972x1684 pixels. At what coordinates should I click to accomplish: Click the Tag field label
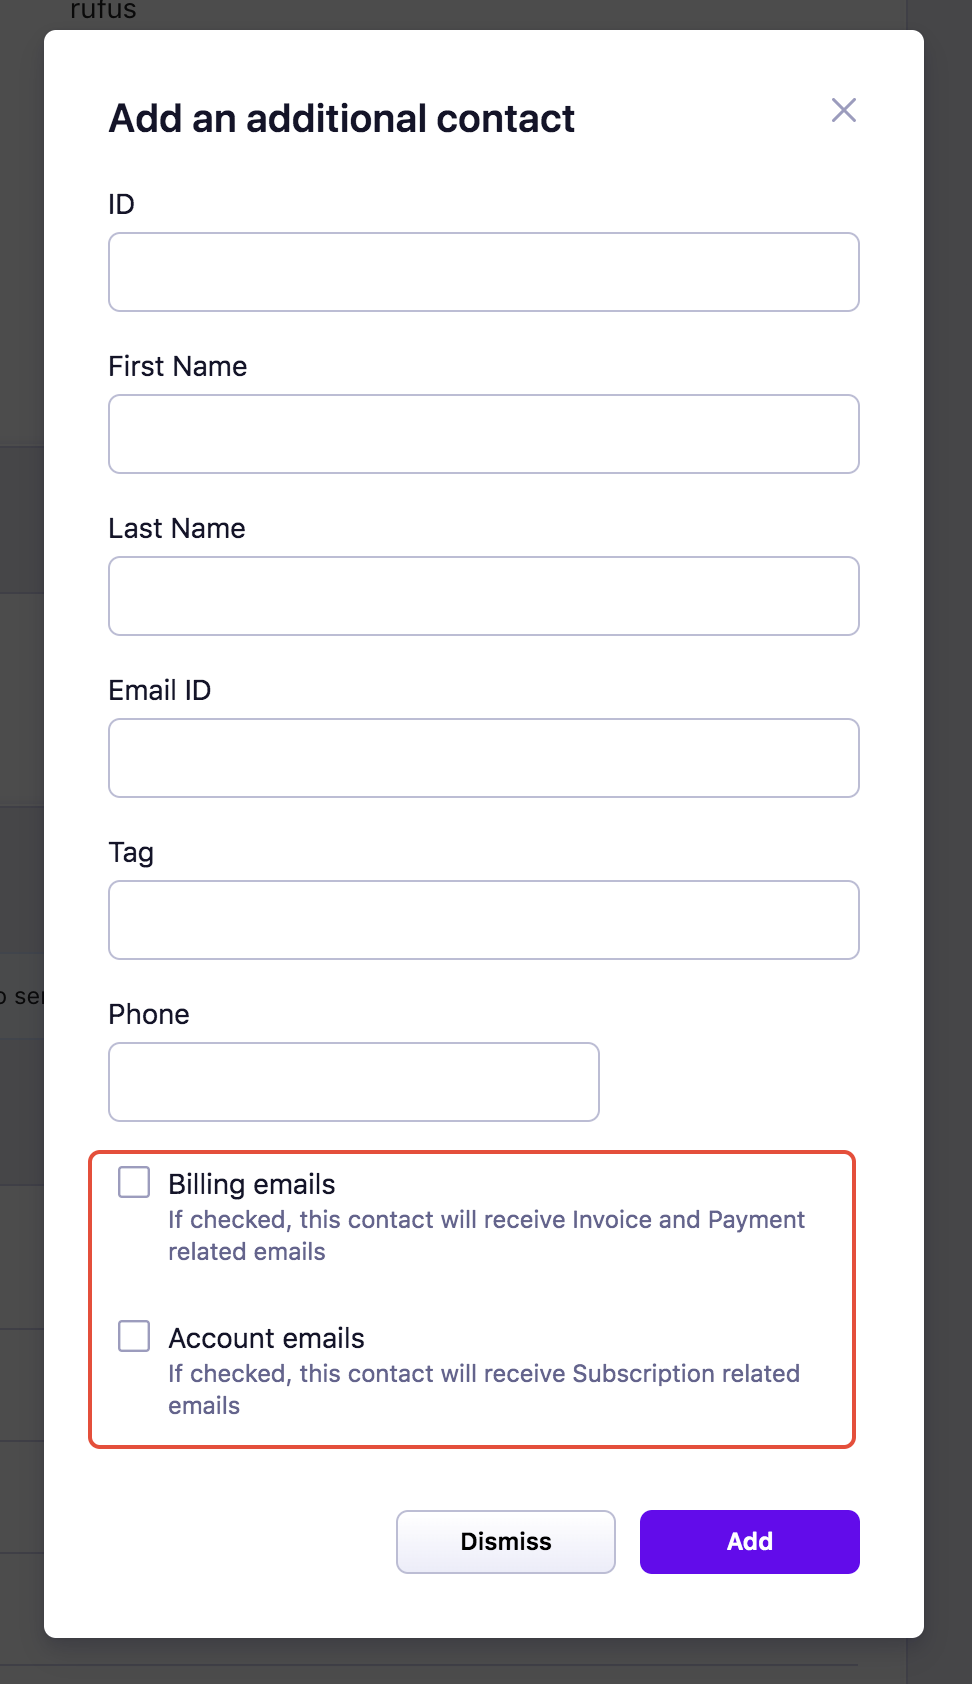(x=131, y=852)
